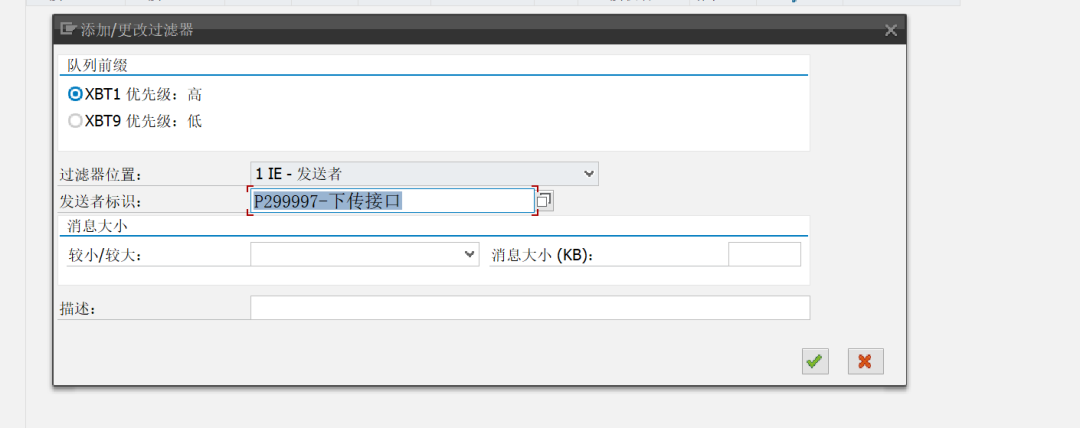Screen dimensions: 1080x428
Task: Cancel with the red X button
Action: coord(866,361)
